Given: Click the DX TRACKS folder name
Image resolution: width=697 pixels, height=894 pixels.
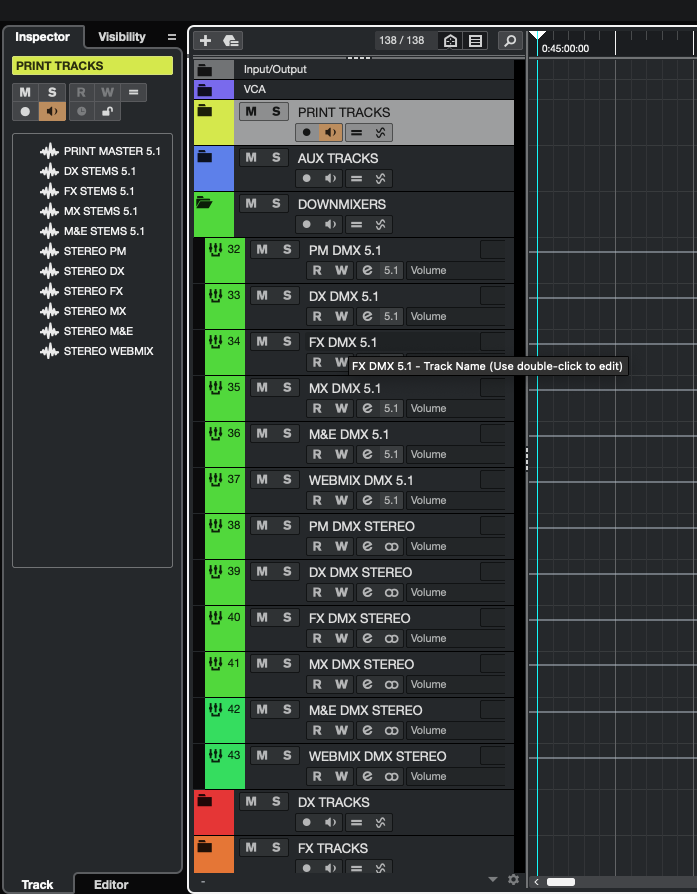Looking at the screenshot, I should pyautogui.click(x=334, y=802).
